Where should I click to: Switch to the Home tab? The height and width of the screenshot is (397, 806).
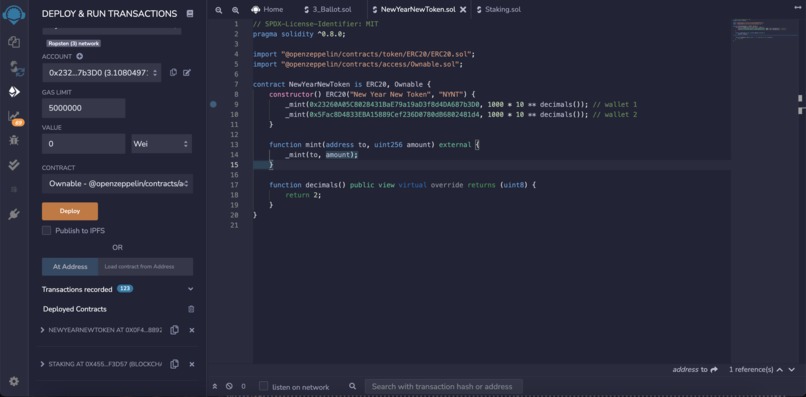(x=268, y=9)
